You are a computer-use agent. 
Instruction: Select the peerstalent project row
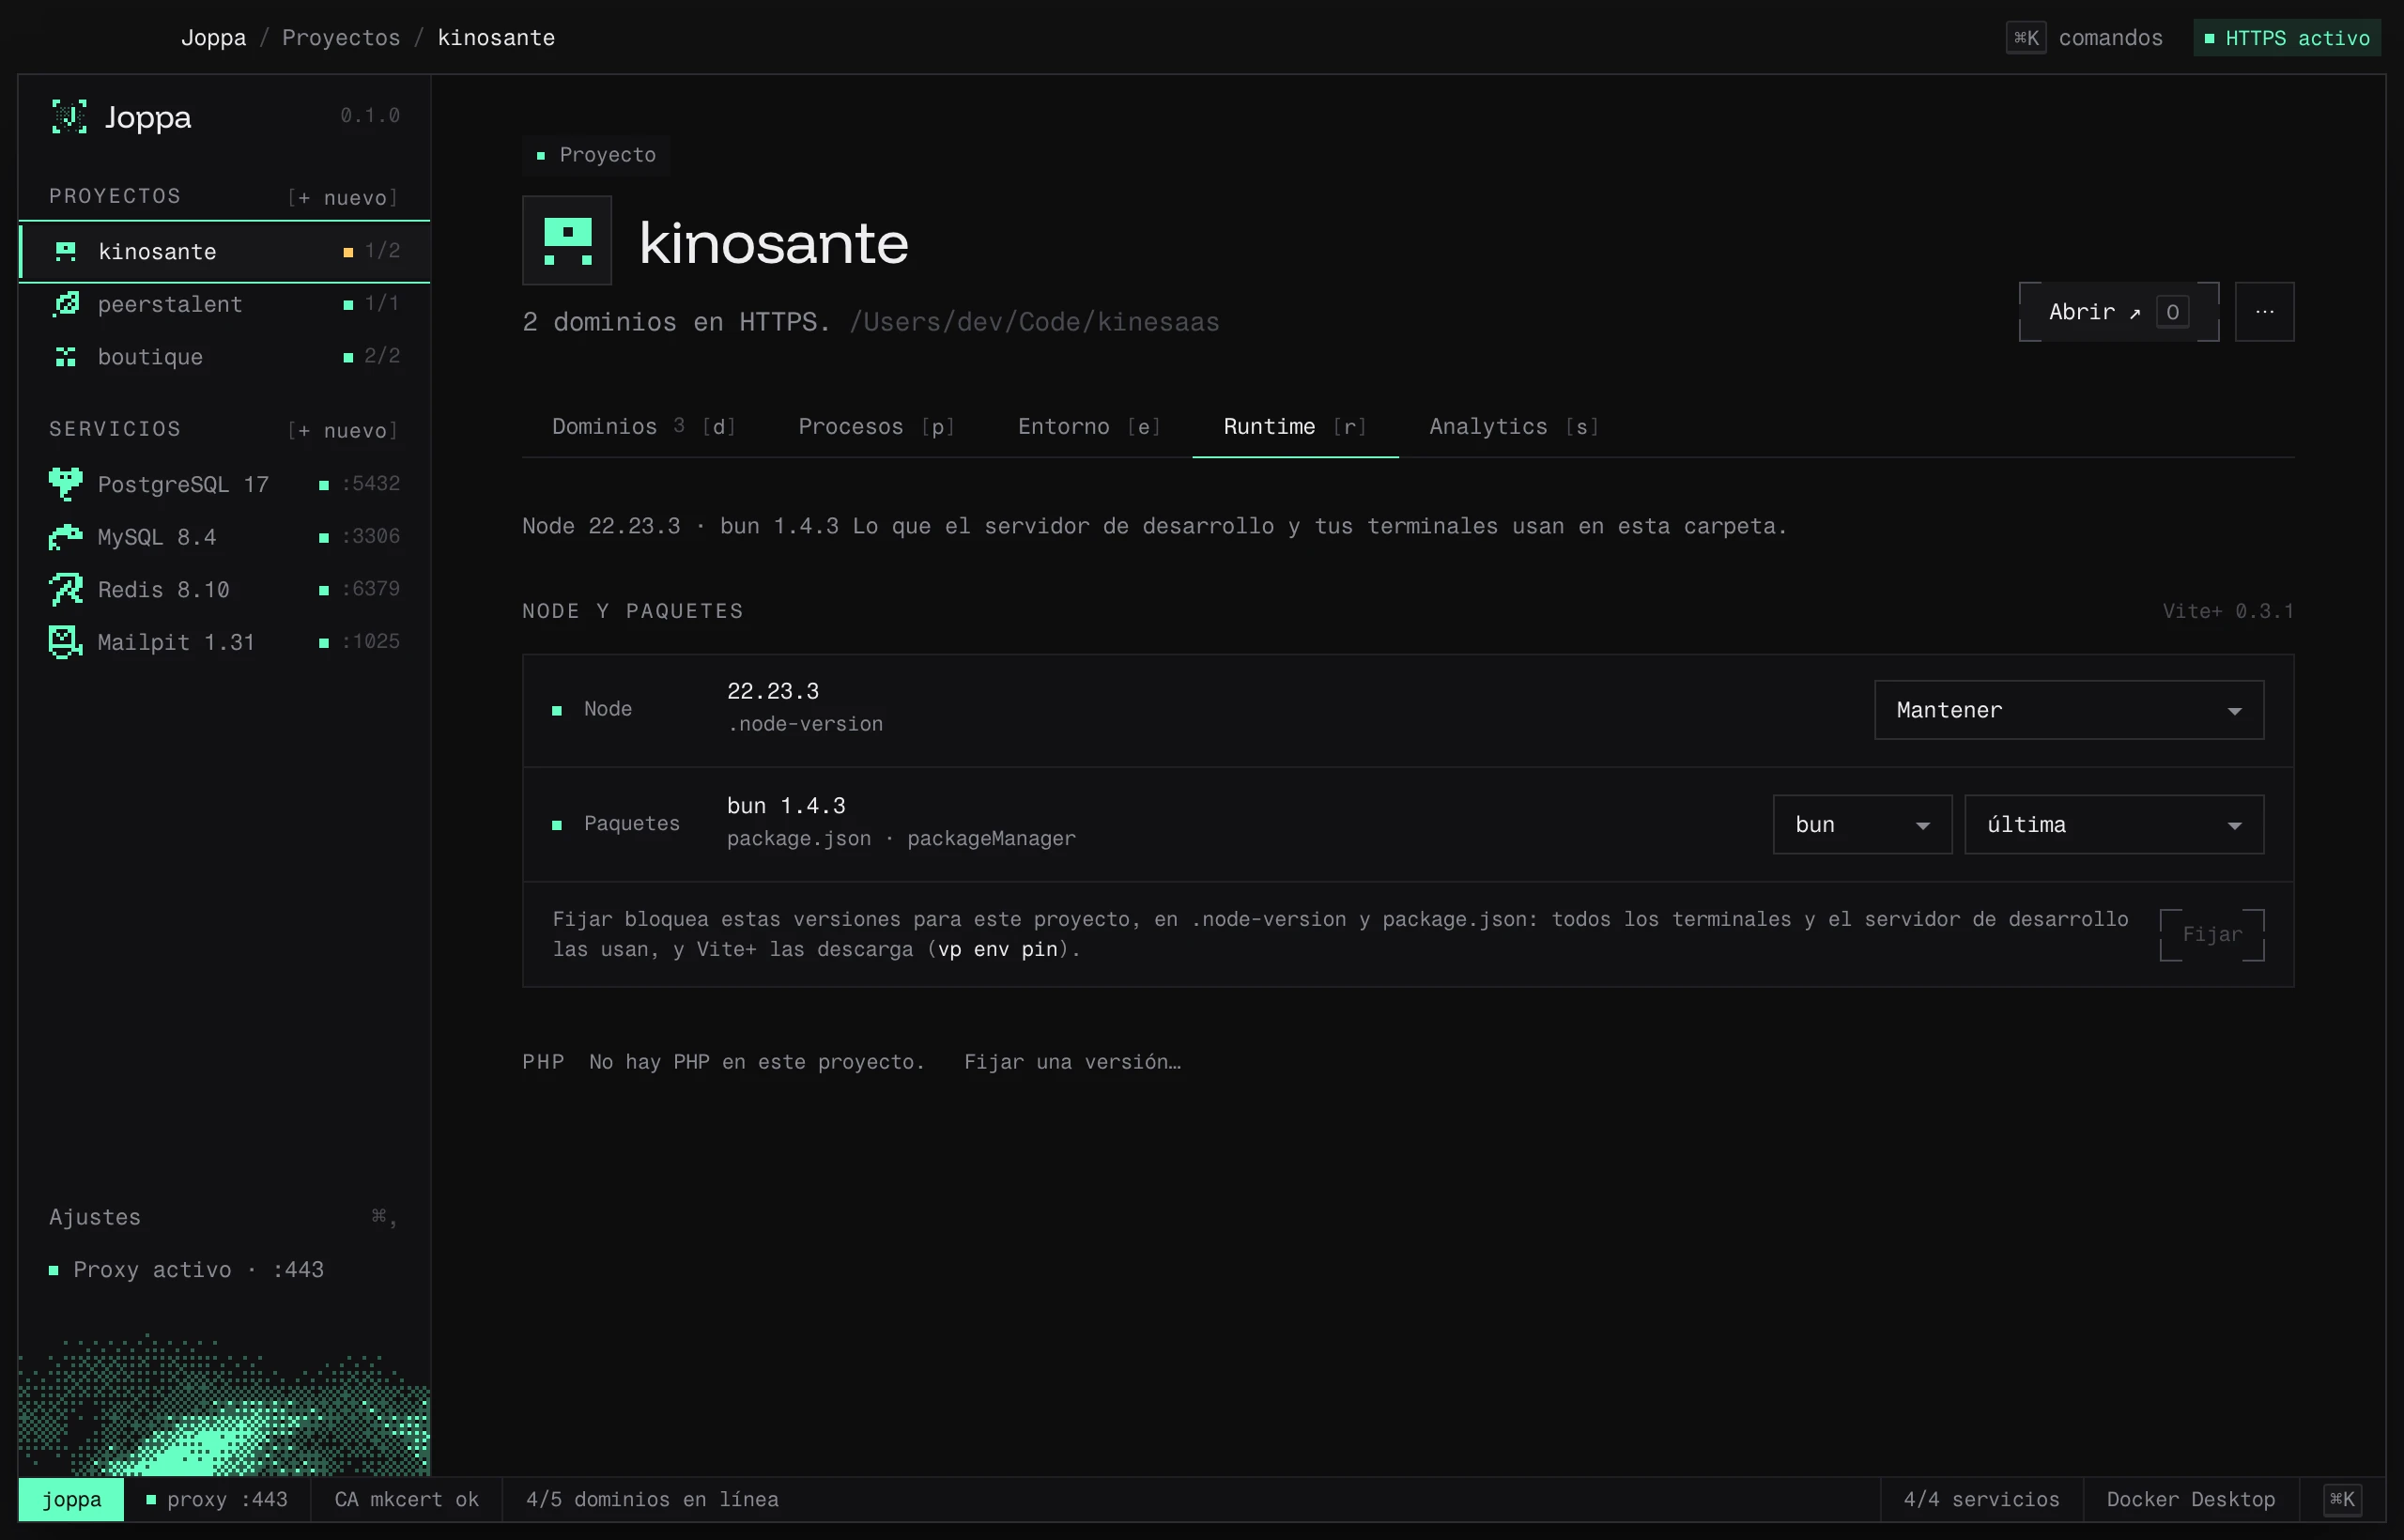point(224,304)
